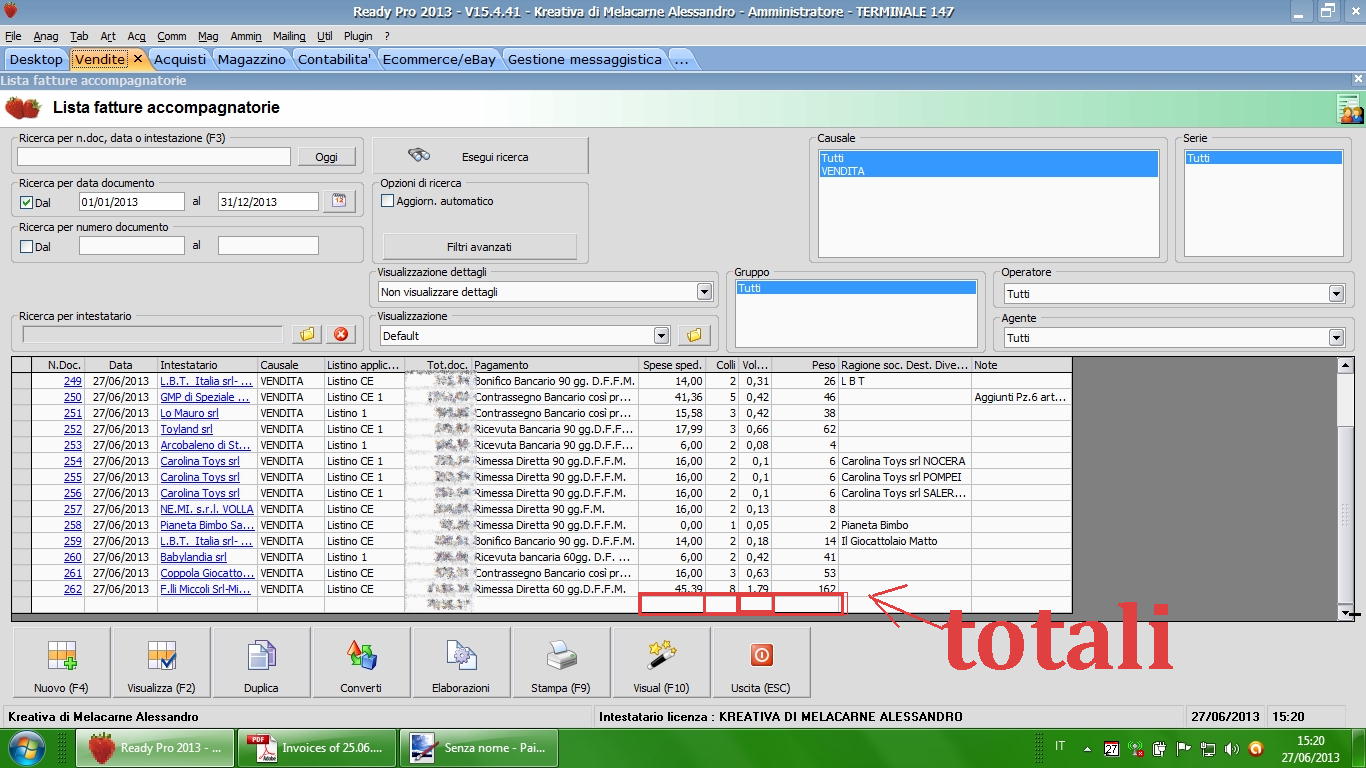
Task: Switch to the Acquisti tab
Action: pyautogui.click(x=180, y=59)
